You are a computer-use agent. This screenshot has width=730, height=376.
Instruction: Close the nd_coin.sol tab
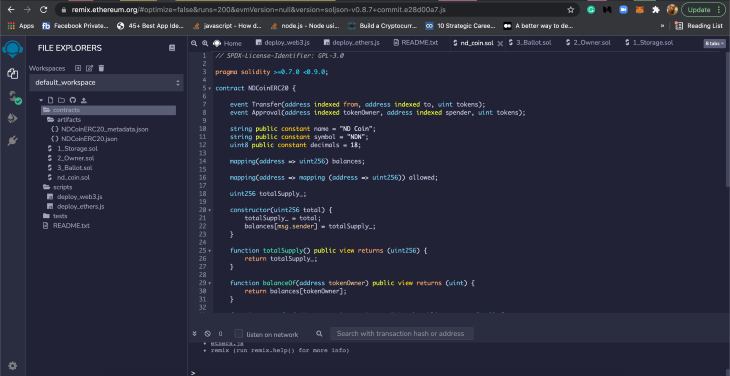click(x=500, y=43)
